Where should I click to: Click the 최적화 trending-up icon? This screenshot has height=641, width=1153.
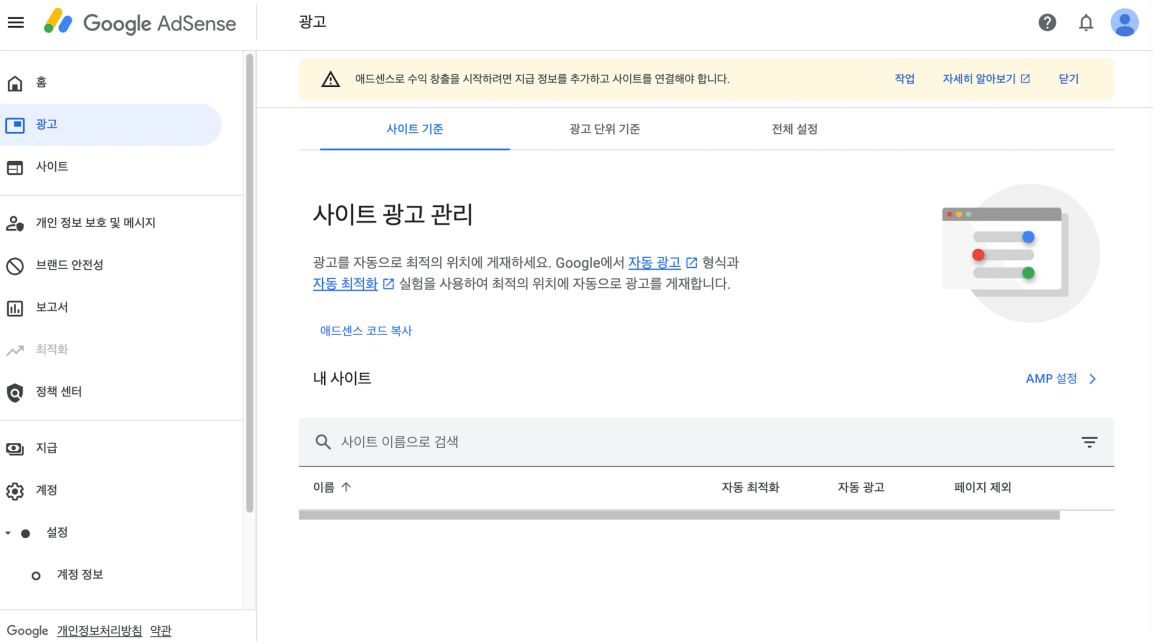click(x=15, y=351)
